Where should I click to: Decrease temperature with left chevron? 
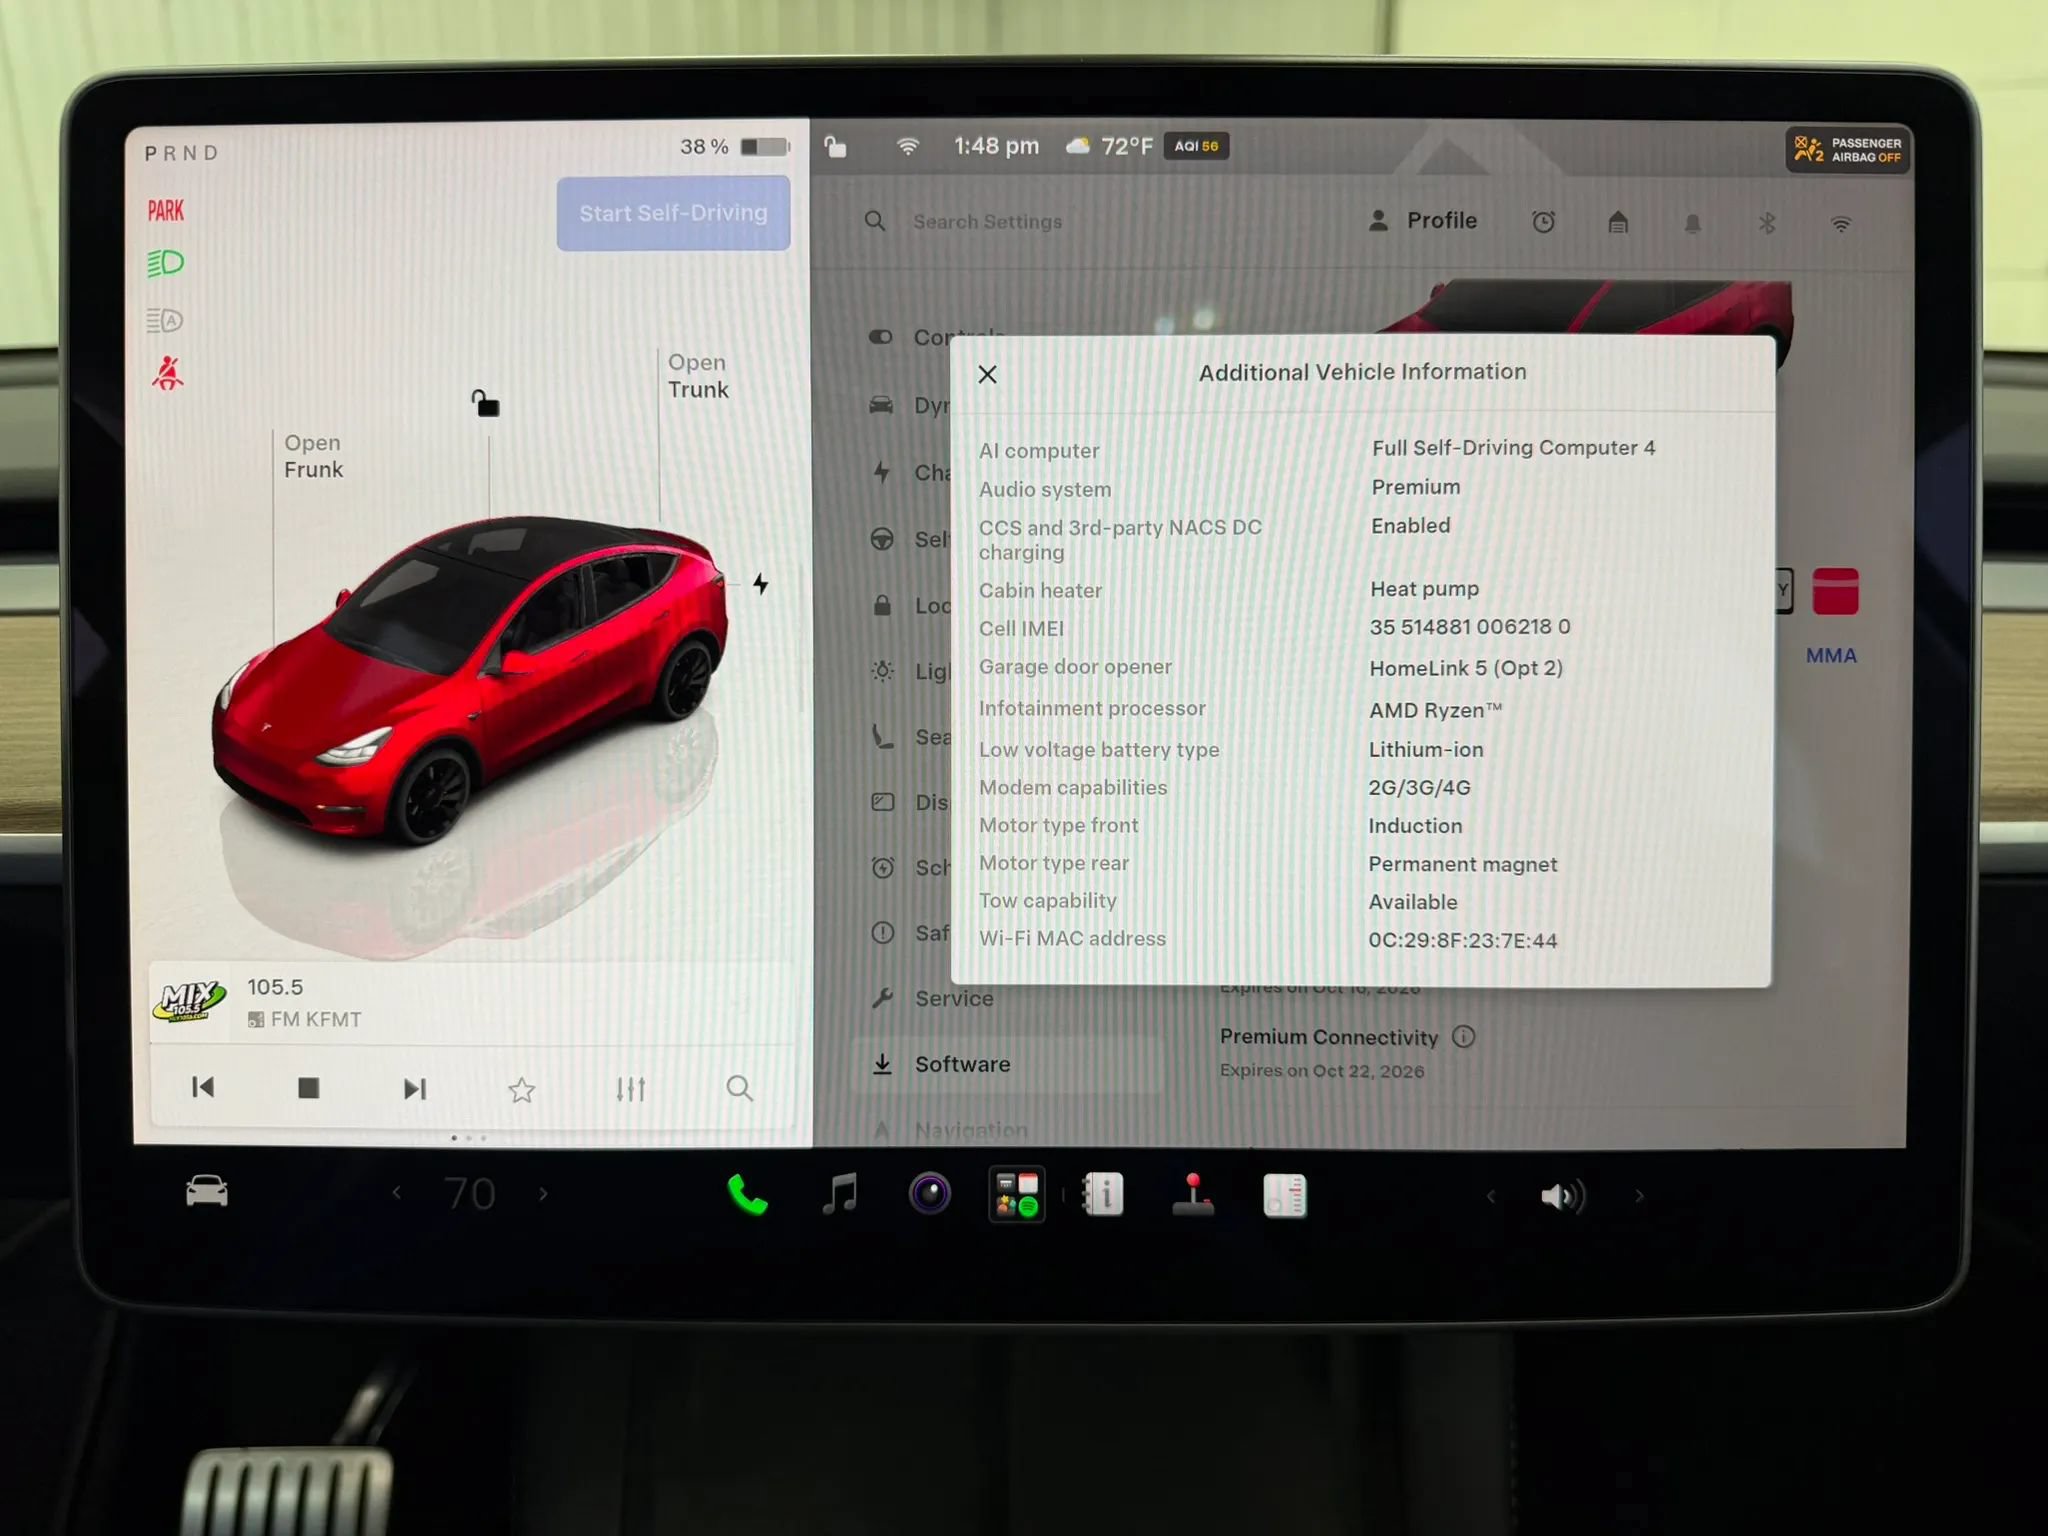point(397,1192)
